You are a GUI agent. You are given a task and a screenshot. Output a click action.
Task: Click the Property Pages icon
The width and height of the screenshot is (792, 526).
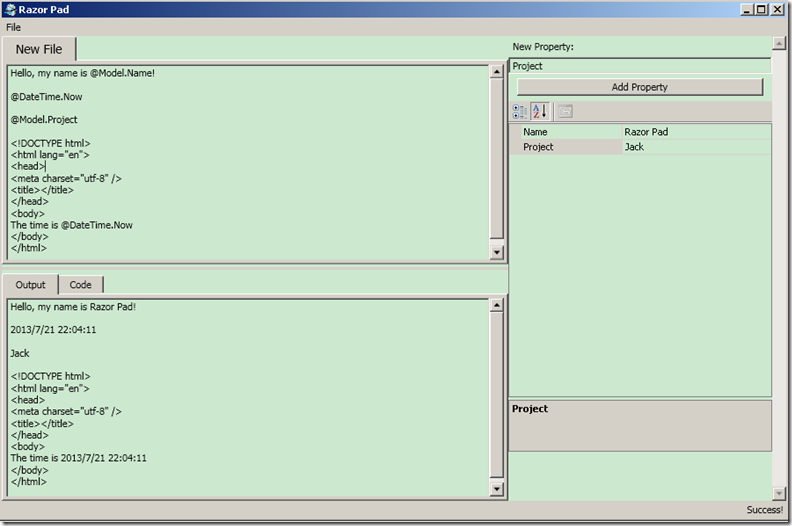click(x=565, y=111)
